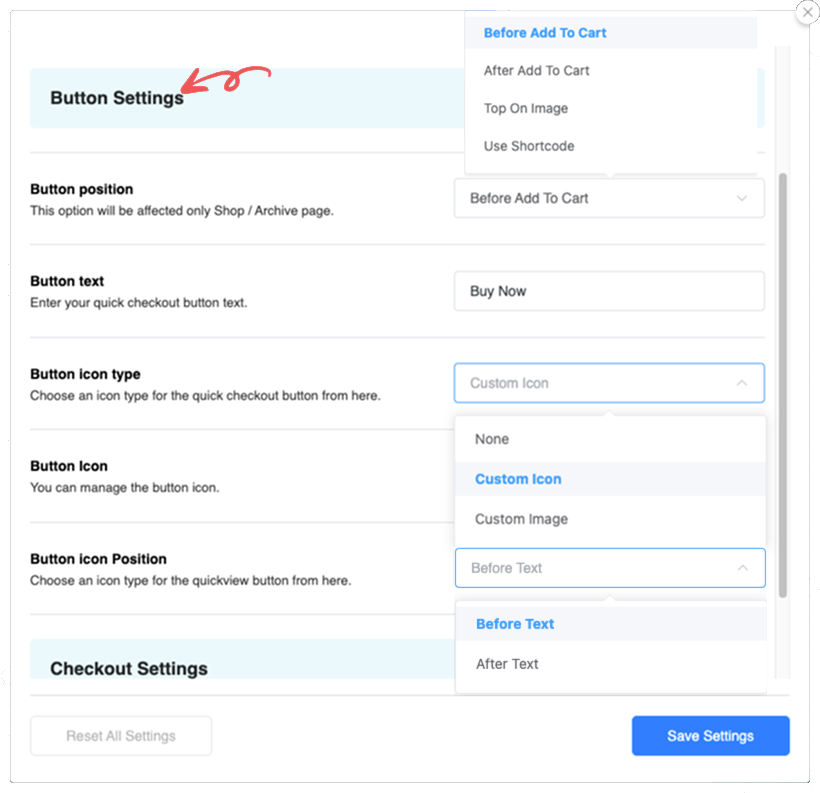820x793 pixels.
Task: Collapse the Button icon type dropdown
Action: pyautogui.click(x=609, y=383)
